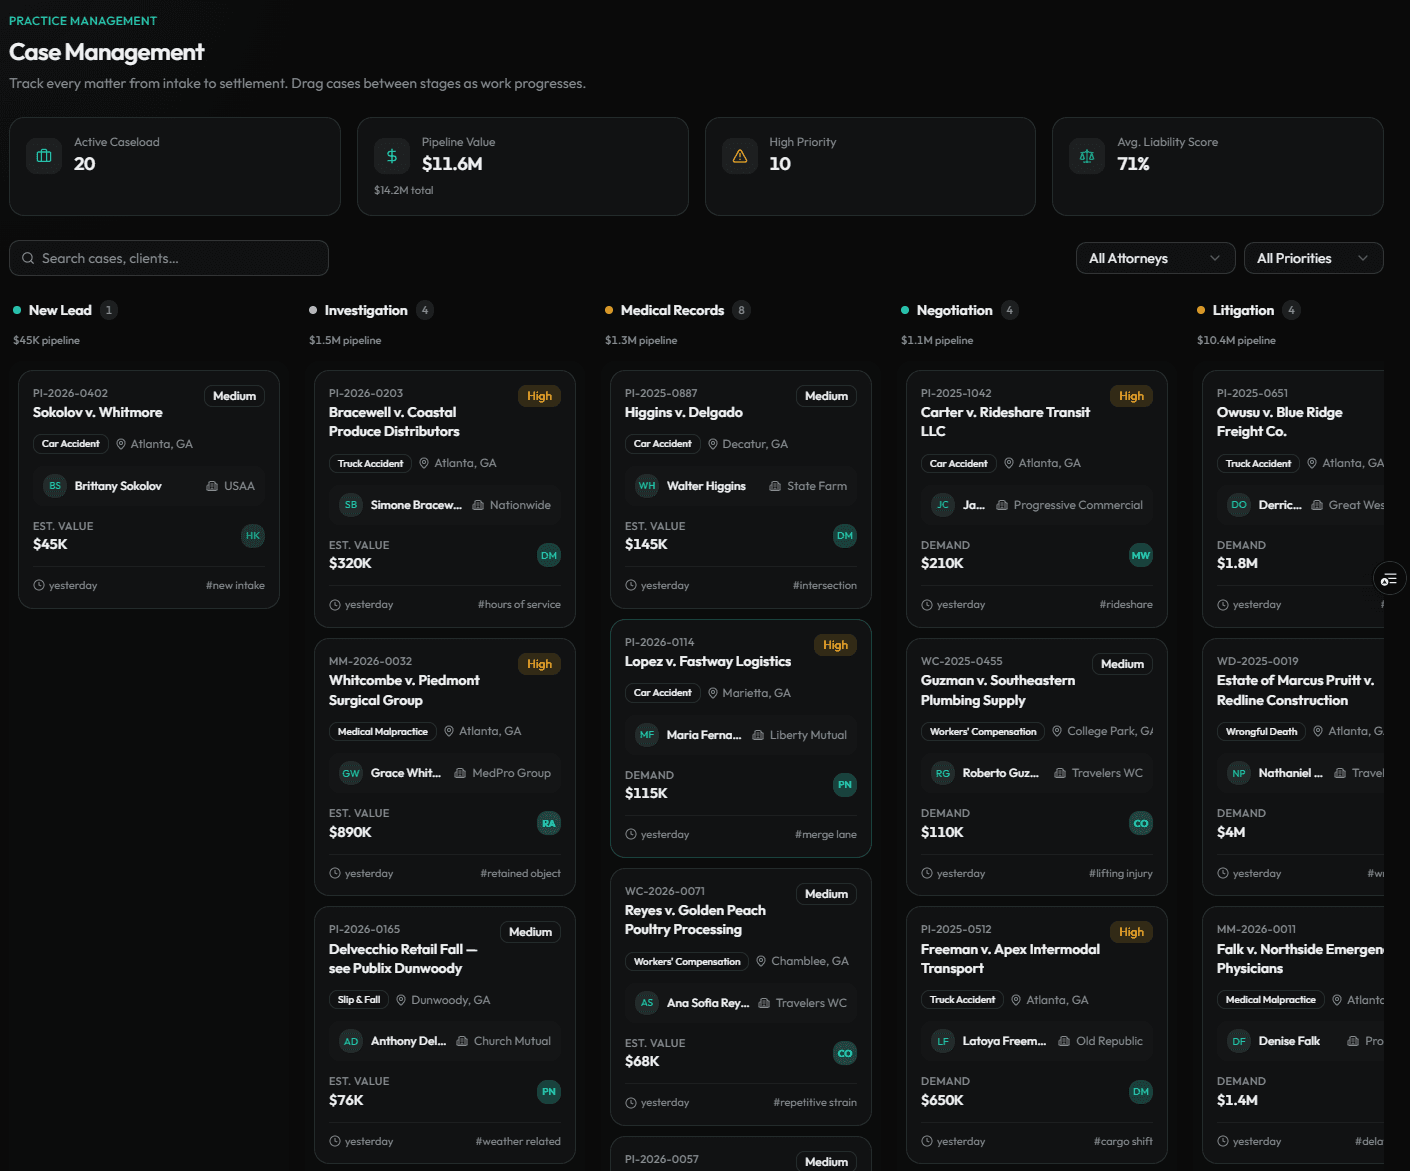Click Wrongful Death tag on Estate of Marcus Pruitt
The image size is (1410, 1171).
point(1261,731)
